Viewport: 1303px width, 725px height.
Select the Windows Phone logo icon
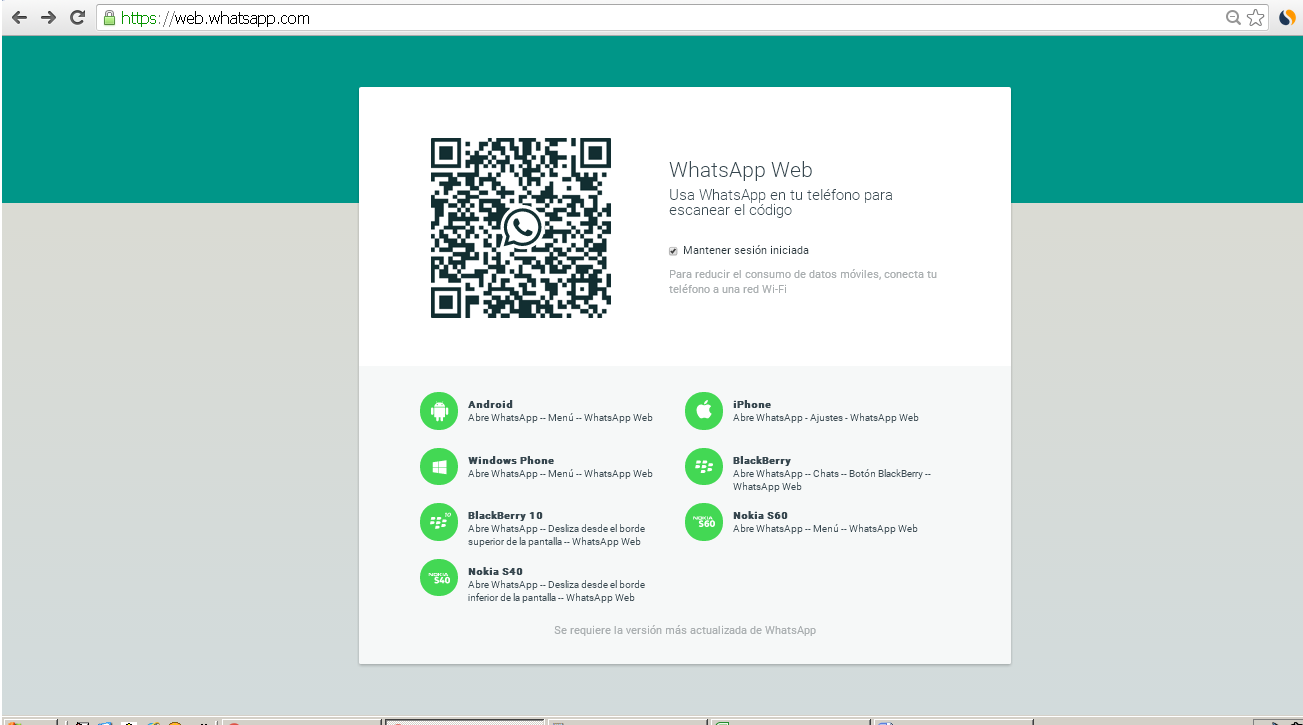pos(438,466)
